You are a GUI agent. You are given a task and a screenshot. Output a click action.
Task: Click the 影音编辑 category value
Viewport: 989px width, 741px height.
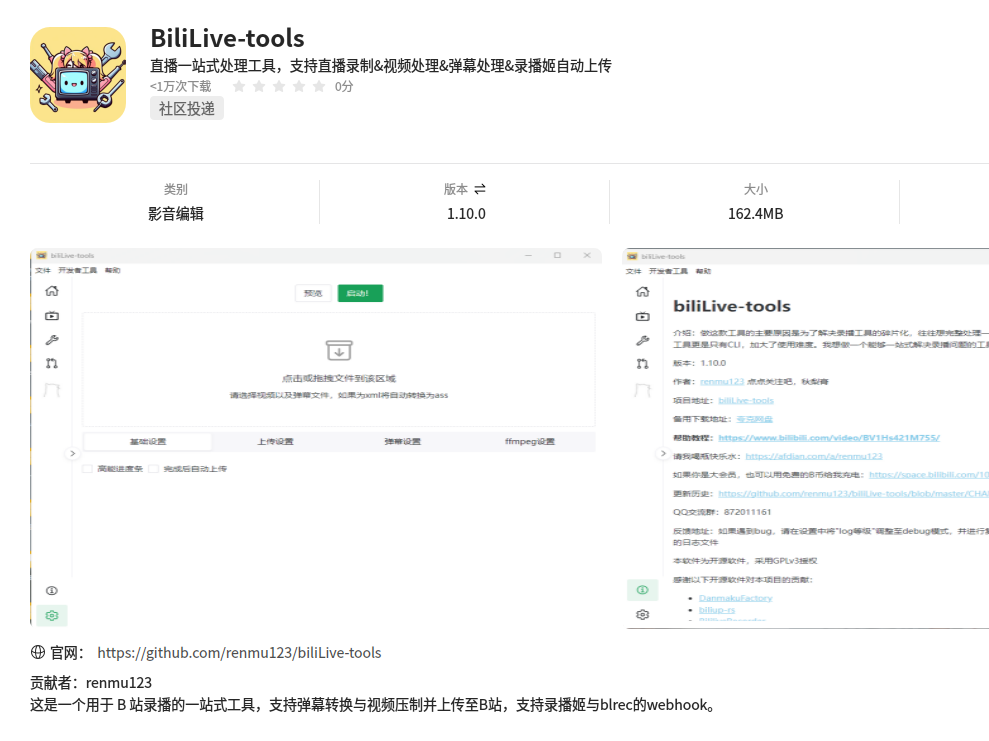[176, 214]
